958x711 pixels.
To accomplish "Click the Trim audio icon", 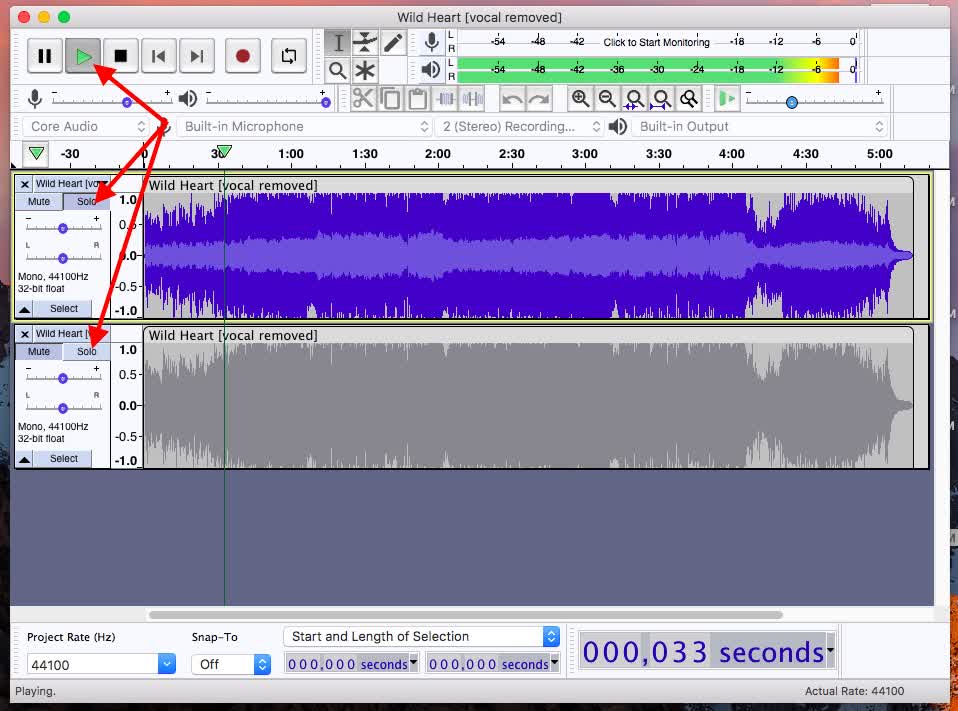I will [x=445, y=98].
